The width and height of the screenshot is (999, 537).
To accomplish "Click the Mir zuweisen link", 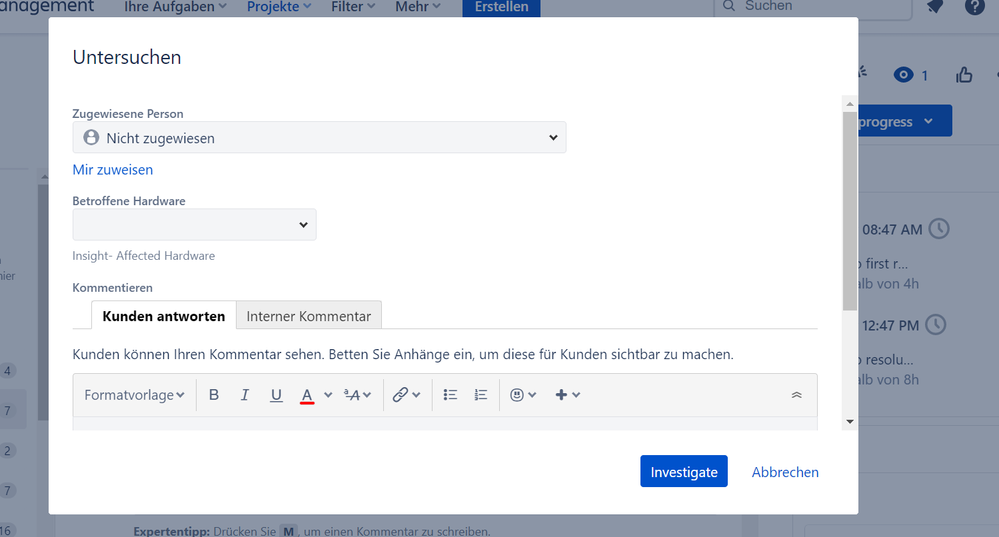I will [x=113, y=169].
